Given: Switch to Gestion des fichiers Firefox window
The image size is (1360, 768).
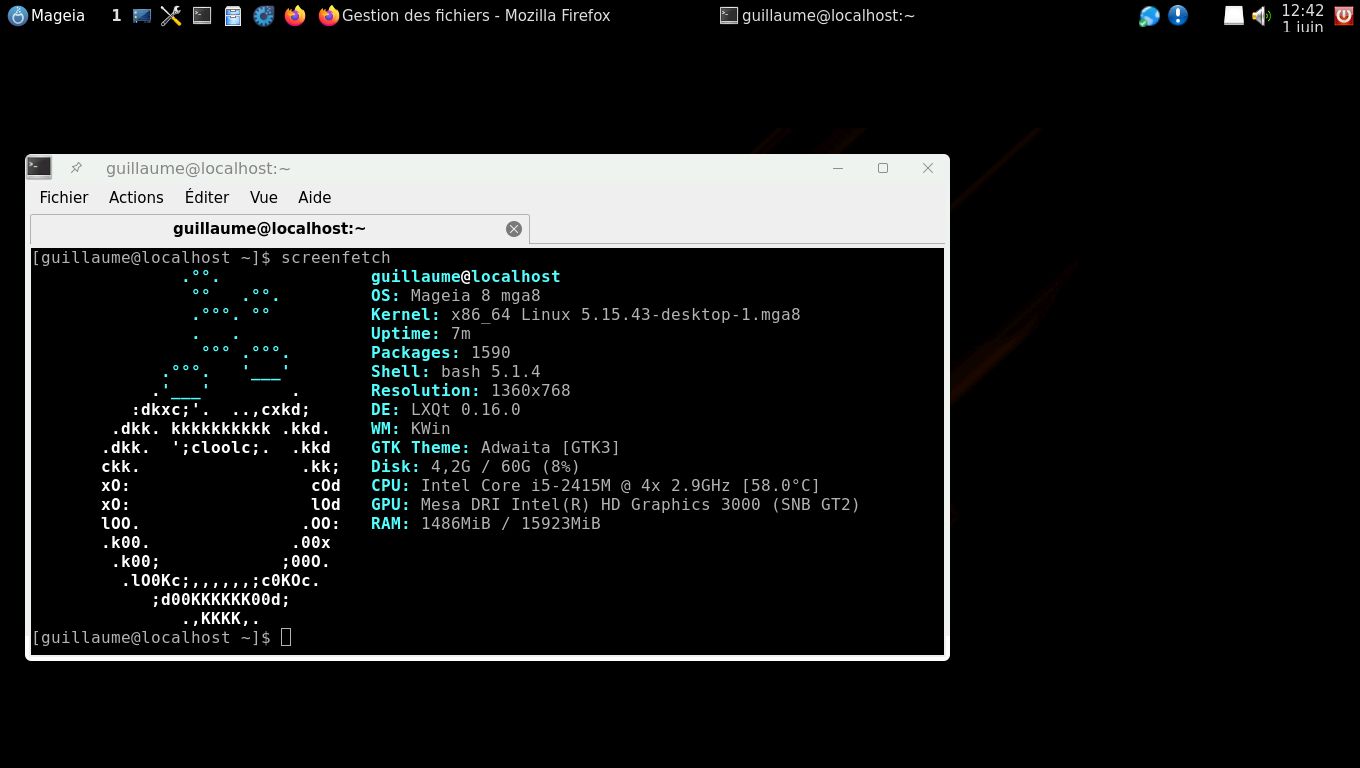Looking at the screenshot, I should (x=464, y=15).
